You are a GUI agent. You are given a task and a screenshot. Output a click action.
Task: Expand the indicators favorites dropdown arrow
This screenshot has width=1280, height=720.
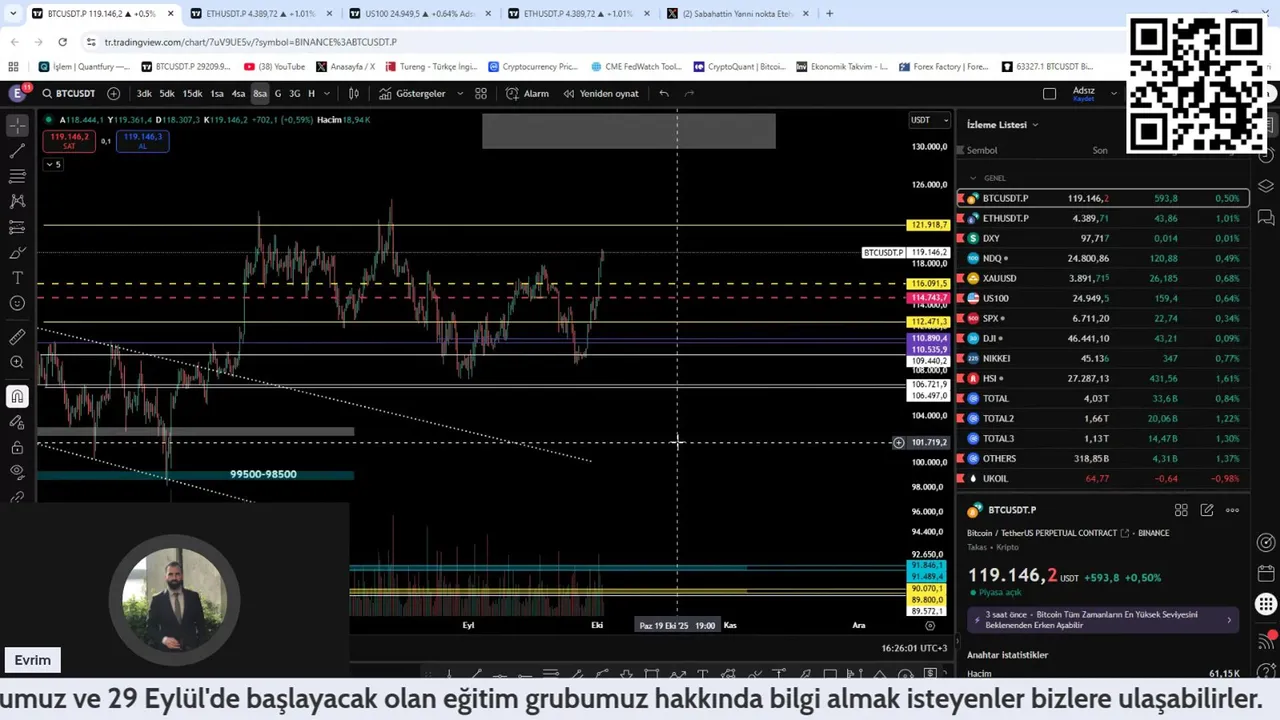tap(460, 93)
